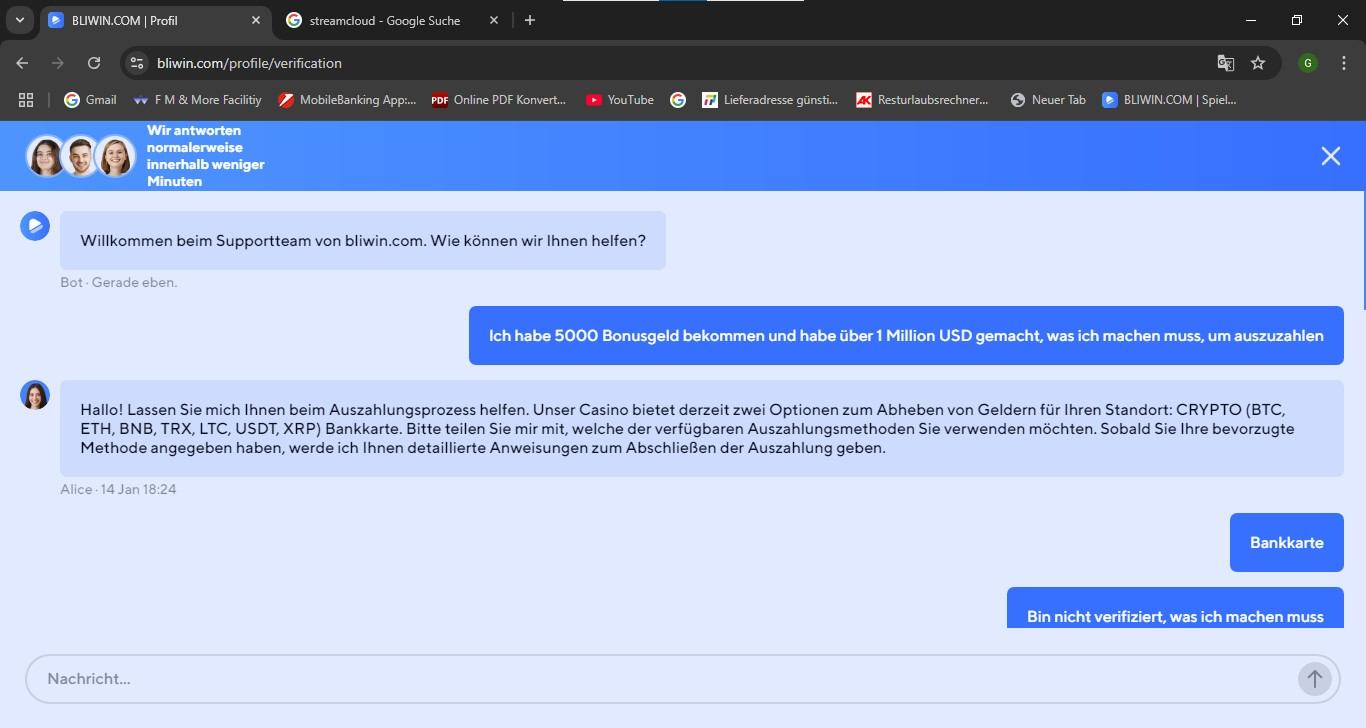Switch to streamcloud Google Suche tab
1366x728 pixels.
(384, 20)
